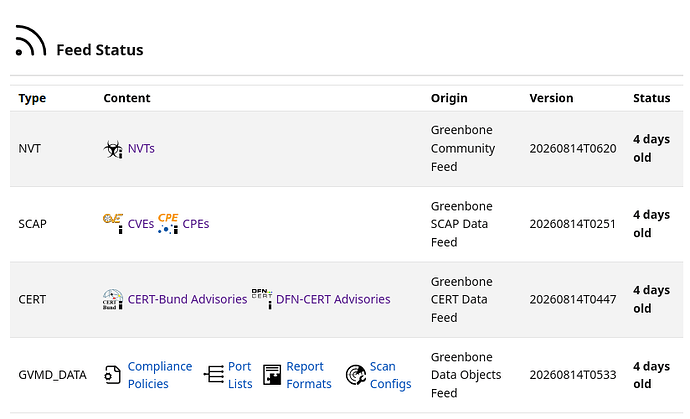Viewport: 690px width, 419px height.
Task: Click the Type column header
Action: coord(32,98)
